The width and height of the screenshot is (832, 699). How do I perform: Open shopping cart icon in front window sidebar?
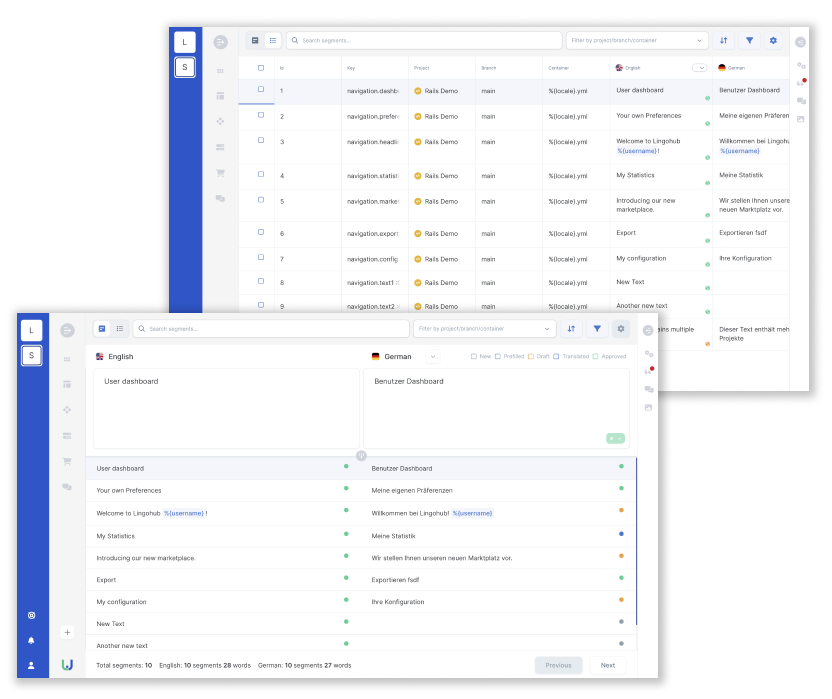coord(67,461)
